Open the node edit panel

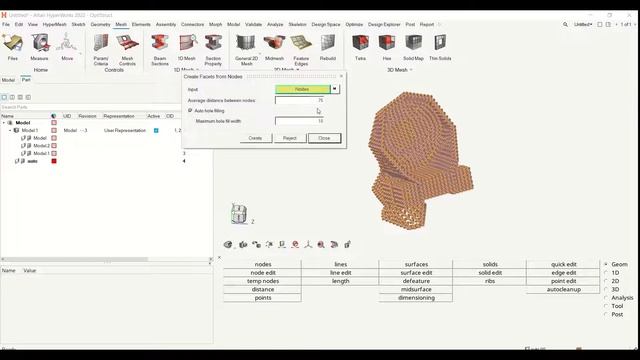coord(263,273)
